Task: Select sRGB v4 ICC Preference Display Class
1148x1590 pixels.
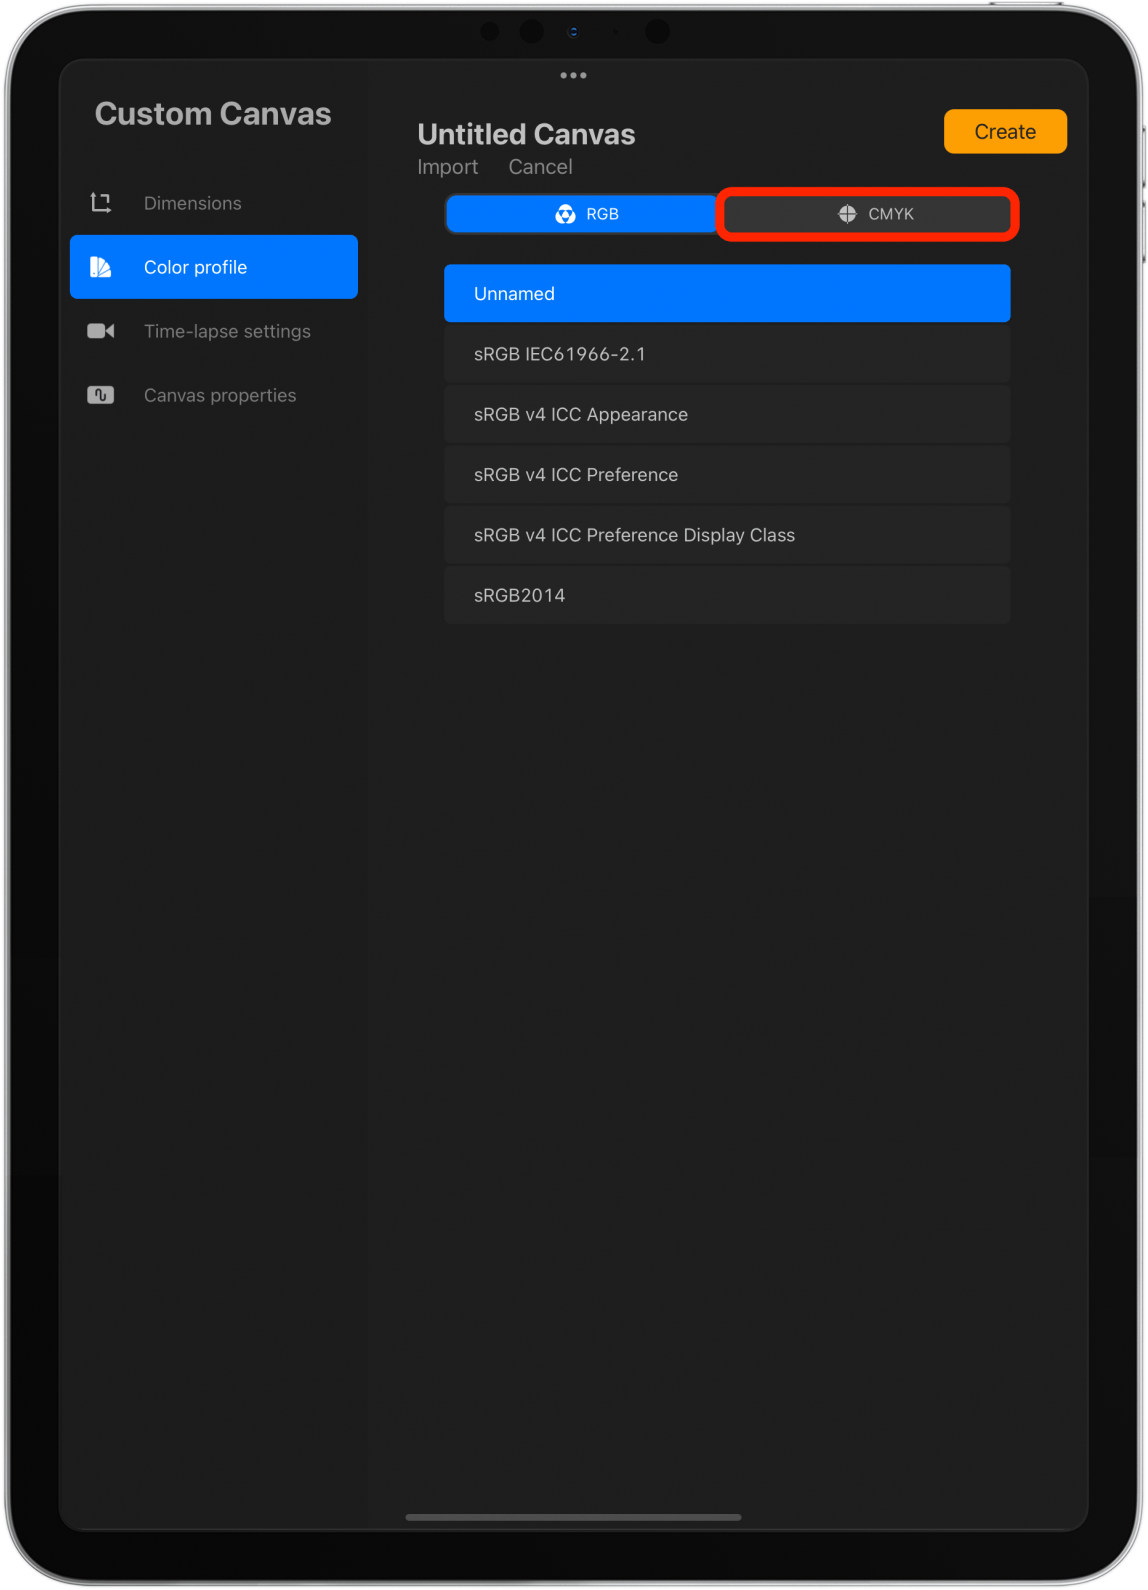Action: pyautogui.click(x=727, y=535)
